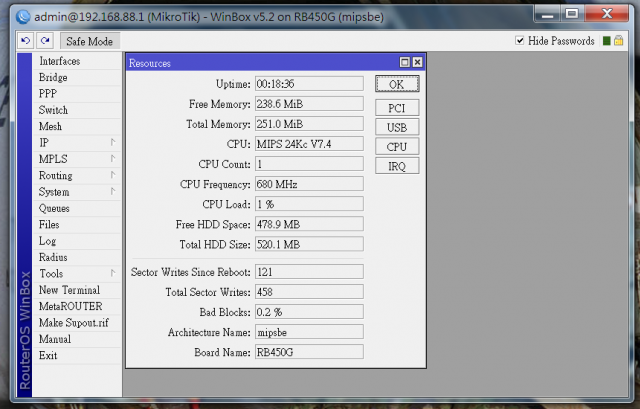Image resolution: width=640 pixels, height=409 pixels.
Task: Toggle Safe Mode
Action: (90, 41)
